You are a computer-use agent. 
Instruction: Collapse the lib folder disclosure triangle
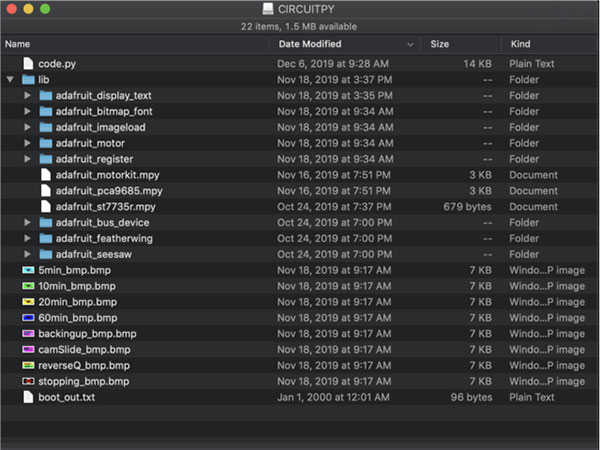coord(11,79)
